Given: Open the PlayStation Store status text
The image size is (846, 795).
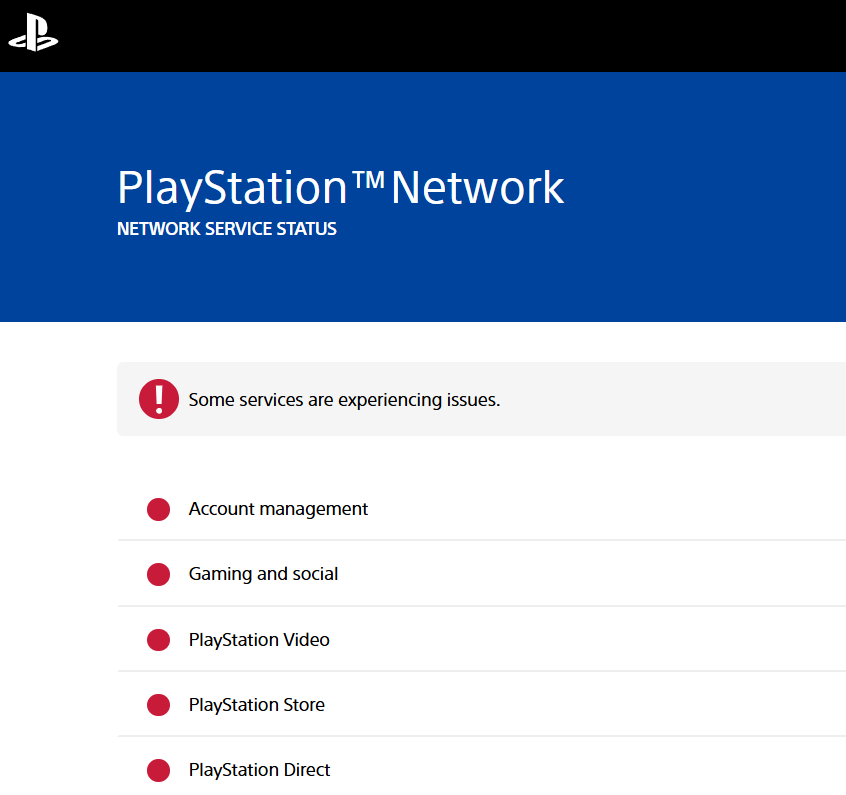Looking at the screenshot, I should 256,705.
